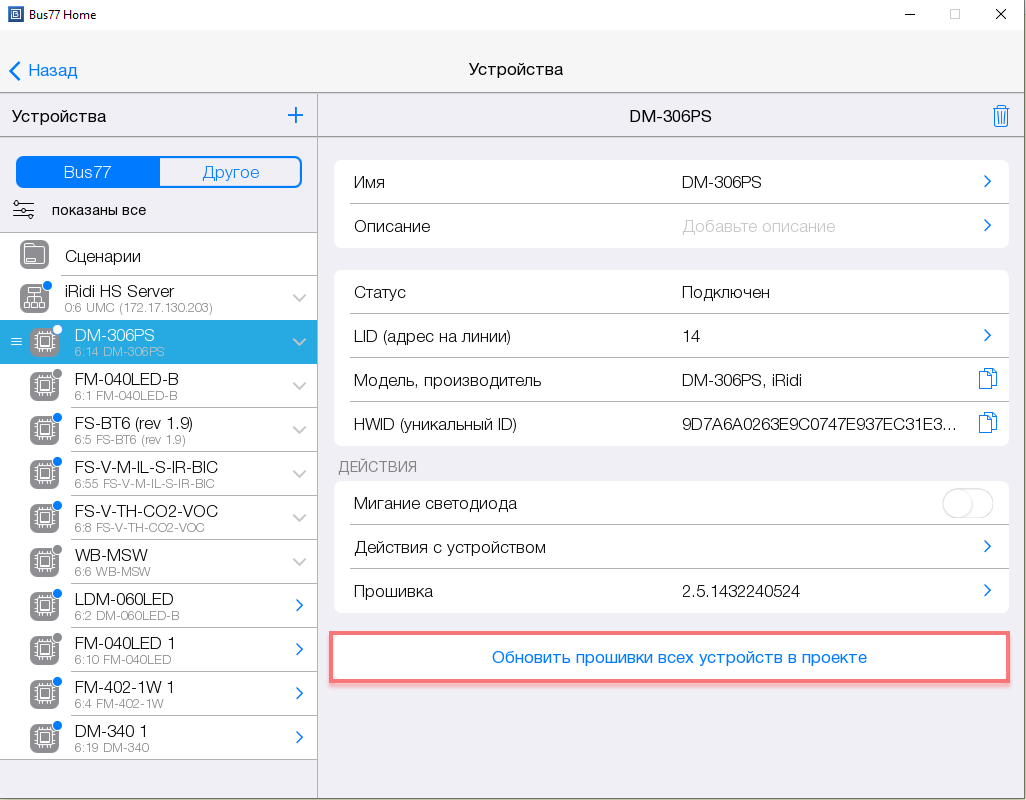Switch to the Bus77 tab
This screenshot has width=1026, height=800.
point(88,172)
